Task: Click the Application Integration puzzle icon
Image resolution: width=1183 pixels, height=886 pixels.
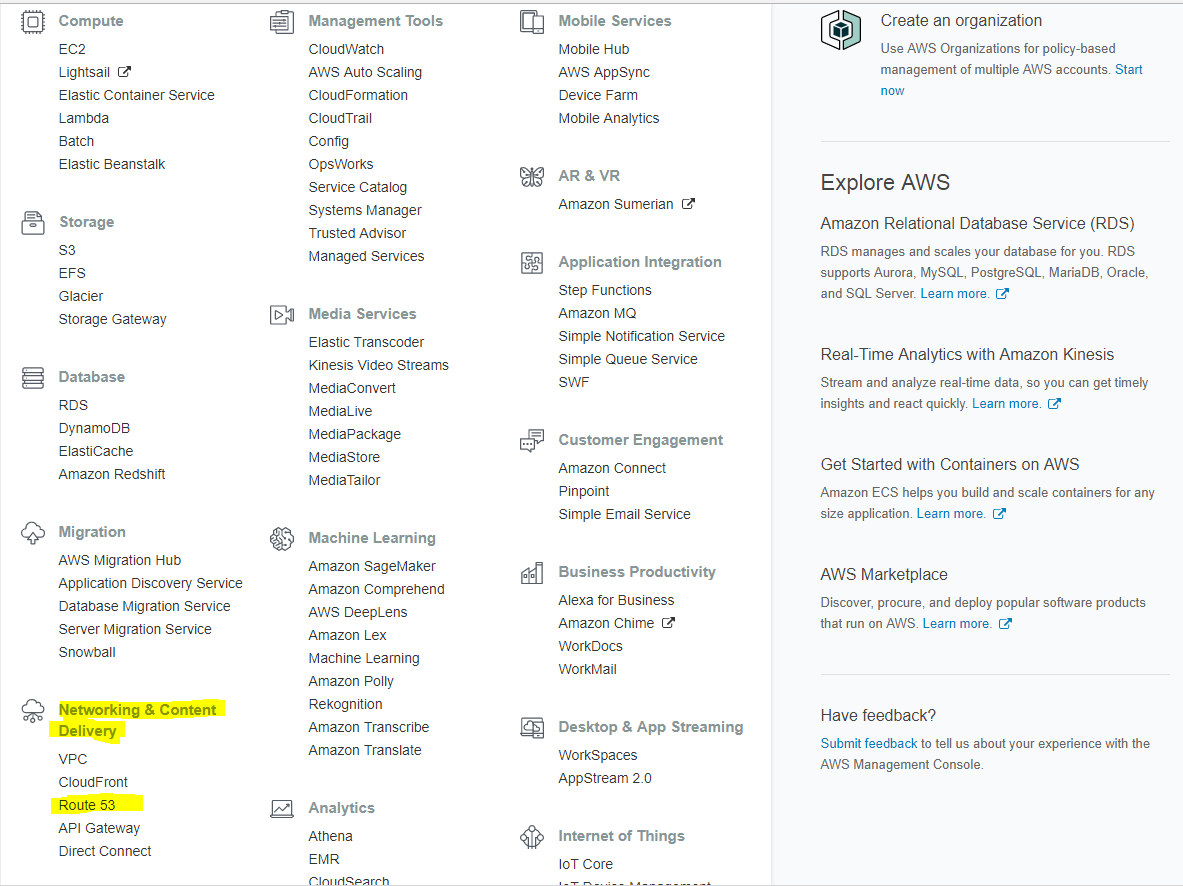Action: 532,263
